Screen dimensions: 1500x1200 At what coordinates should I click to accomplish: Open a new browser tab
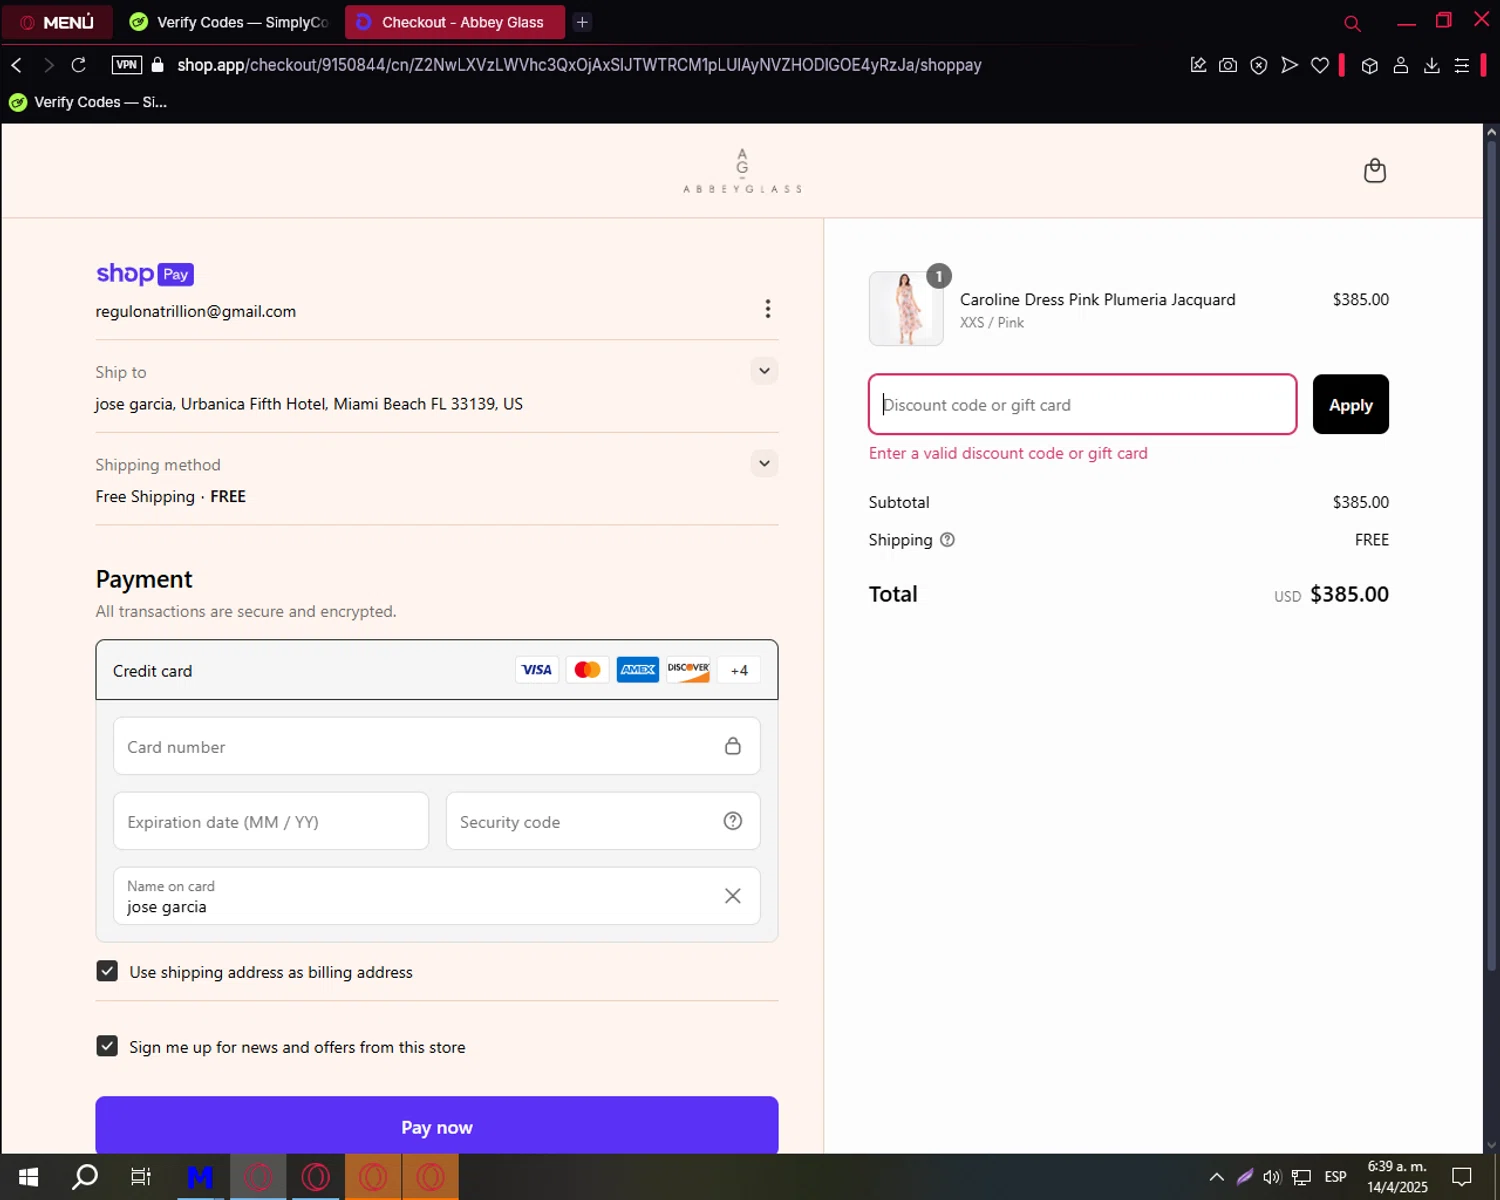tap(582, 22)
